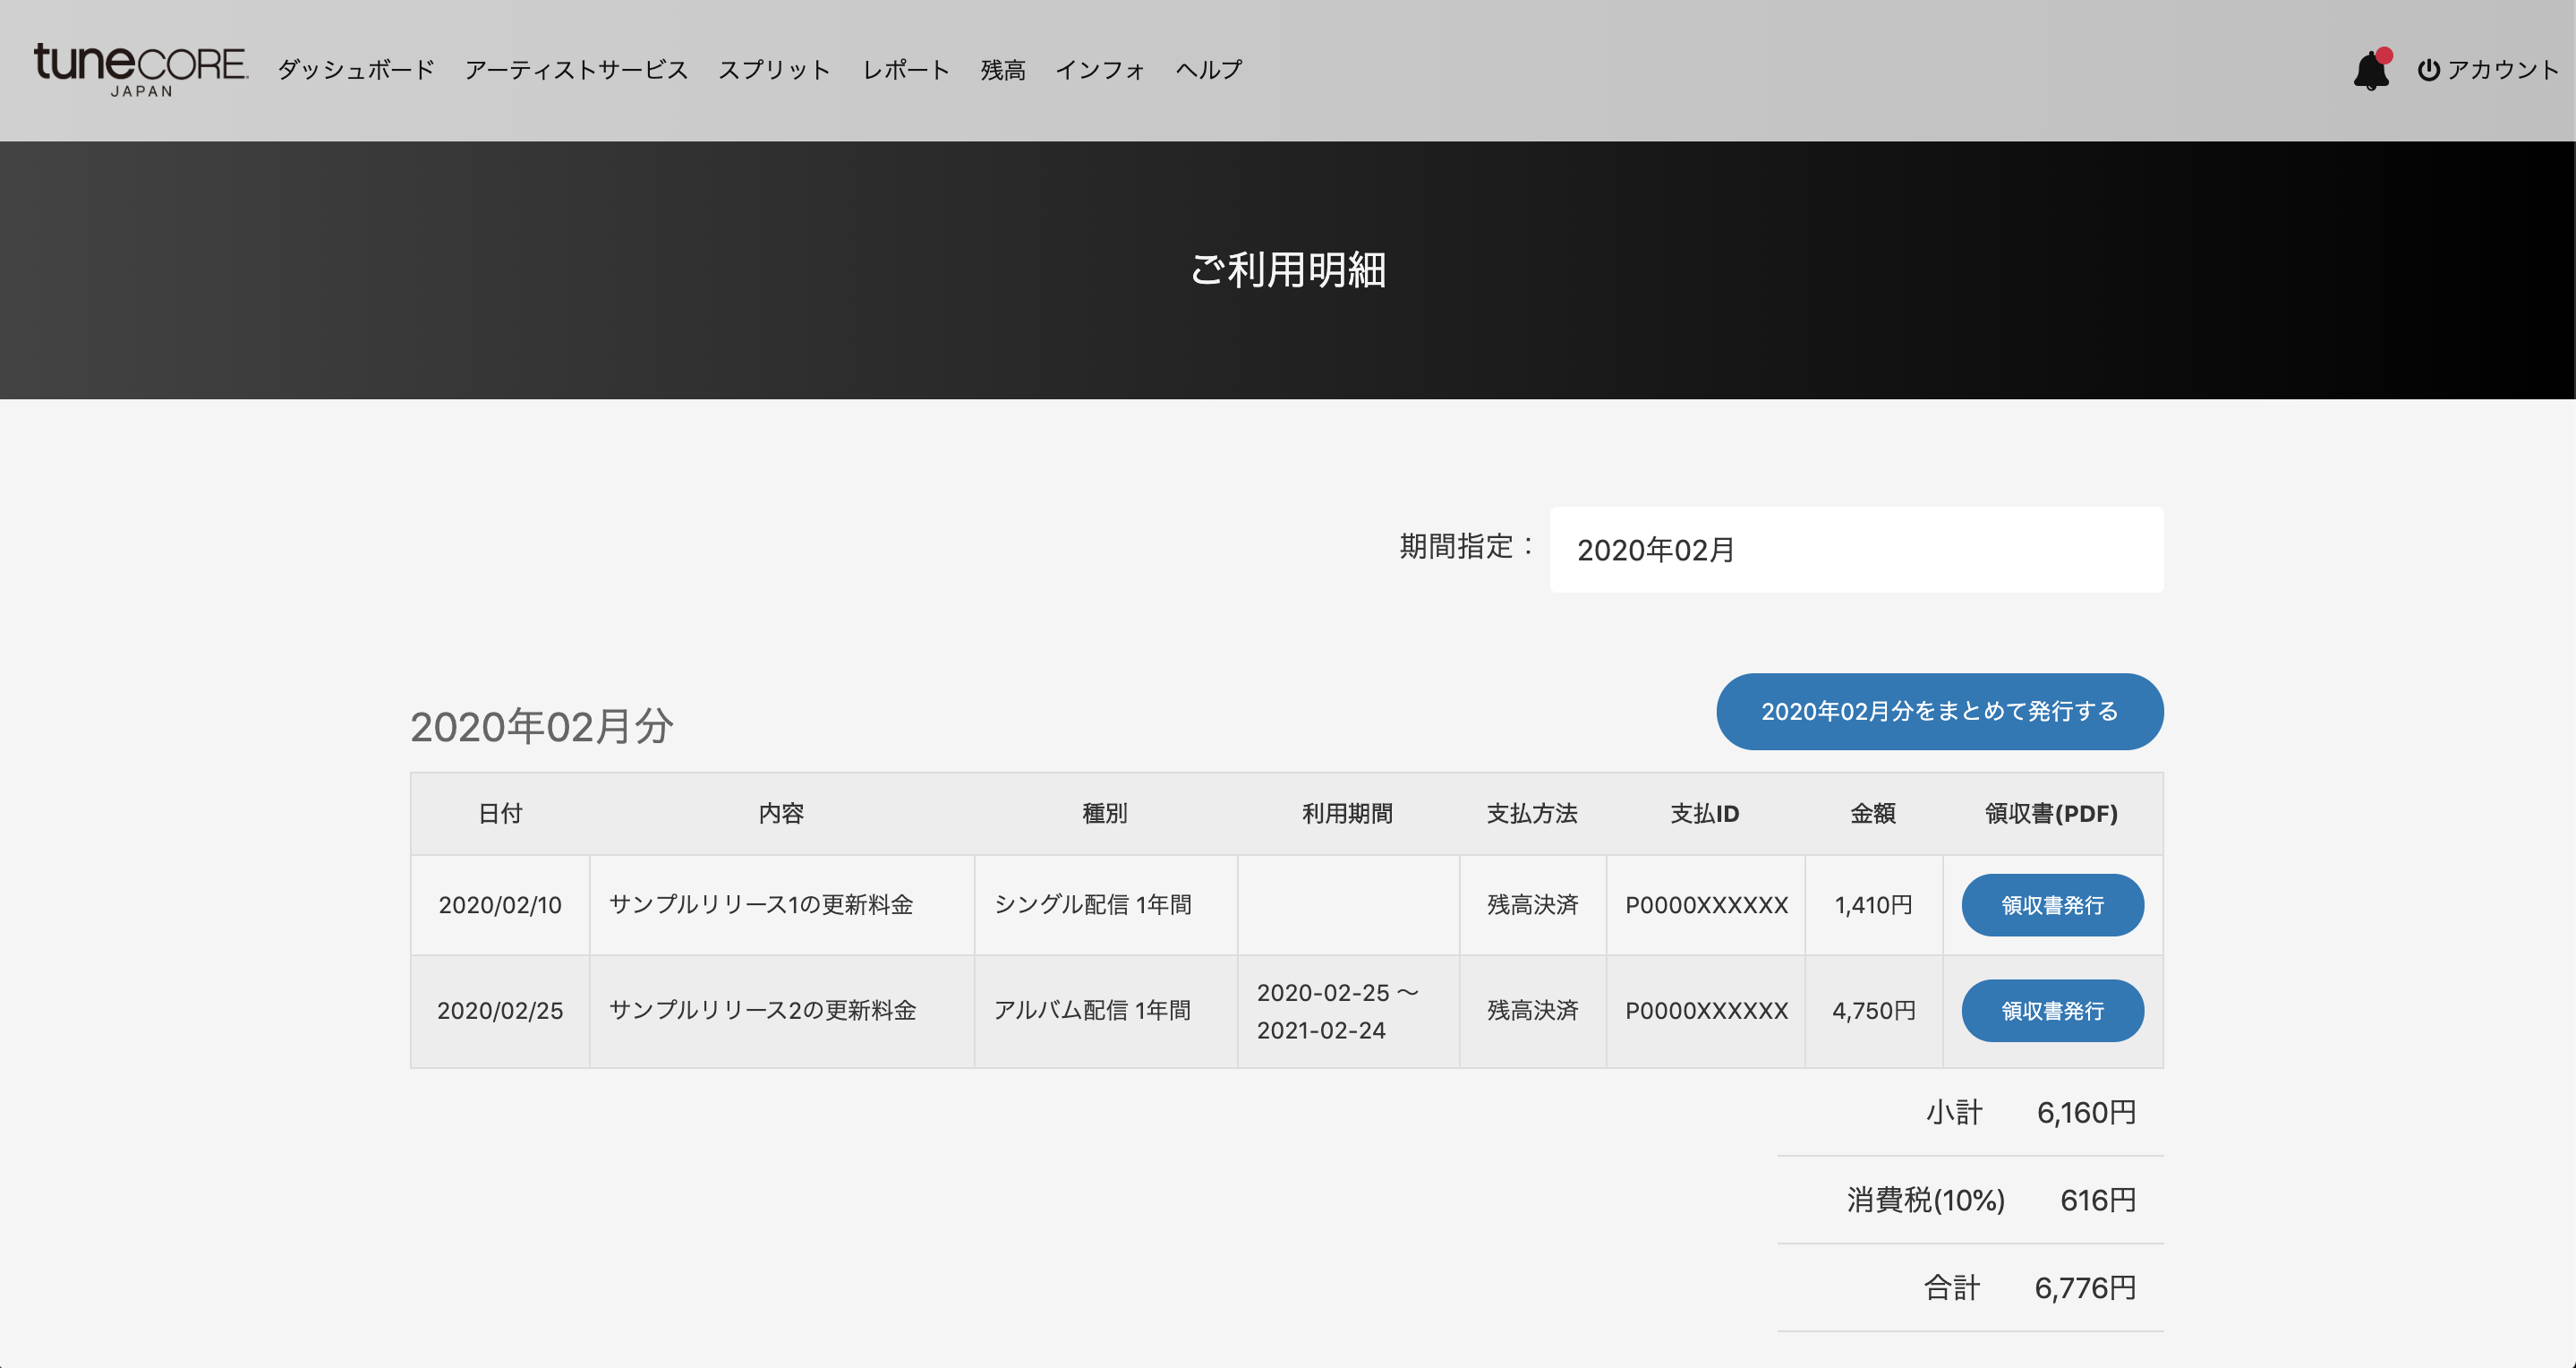Click the TuneCore Japan logo
This screenshot has height=1368, width=2576.
coord(140,69)
